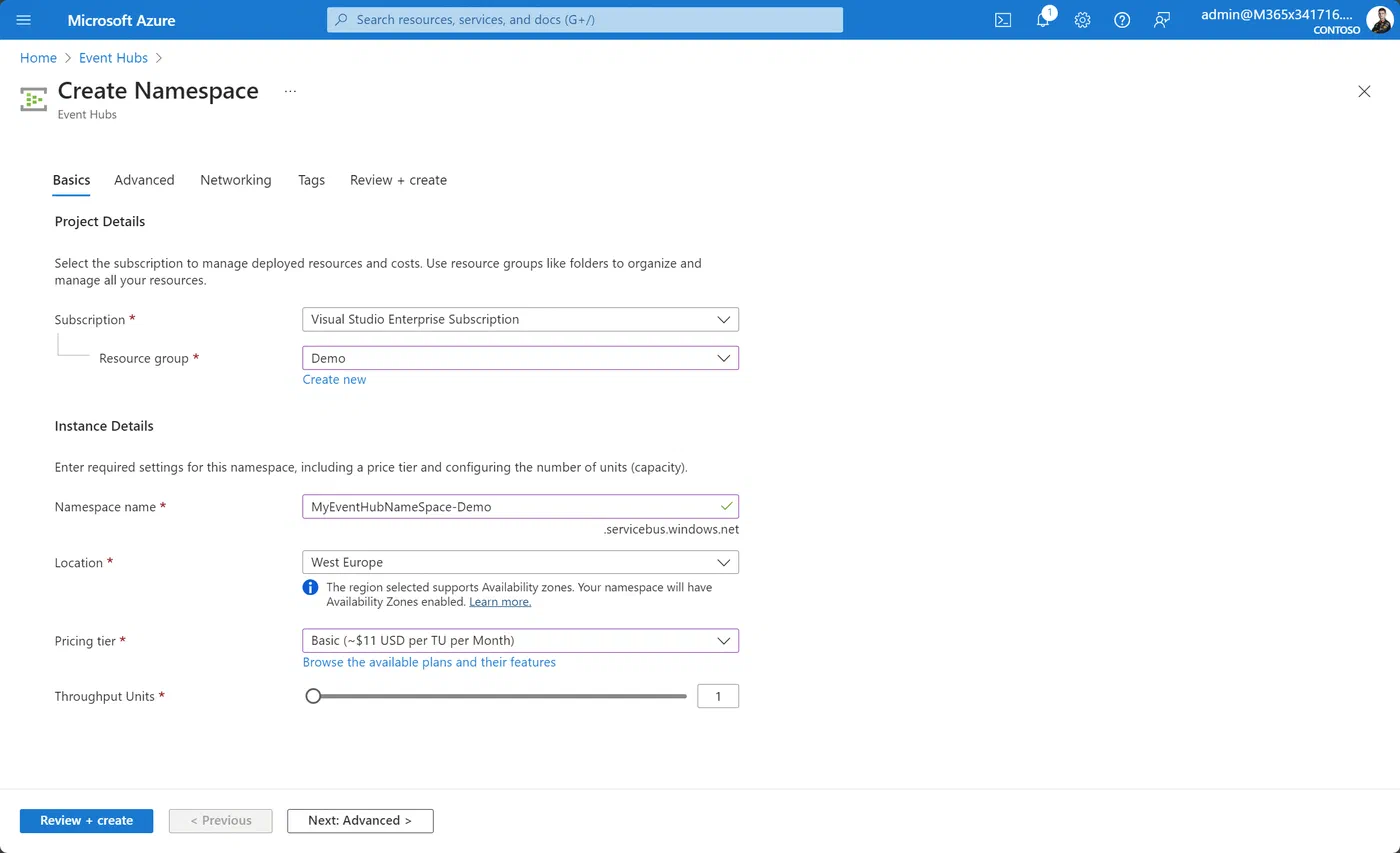Click the .servicebus.windows.net suffix text

(x=671, y=530)
